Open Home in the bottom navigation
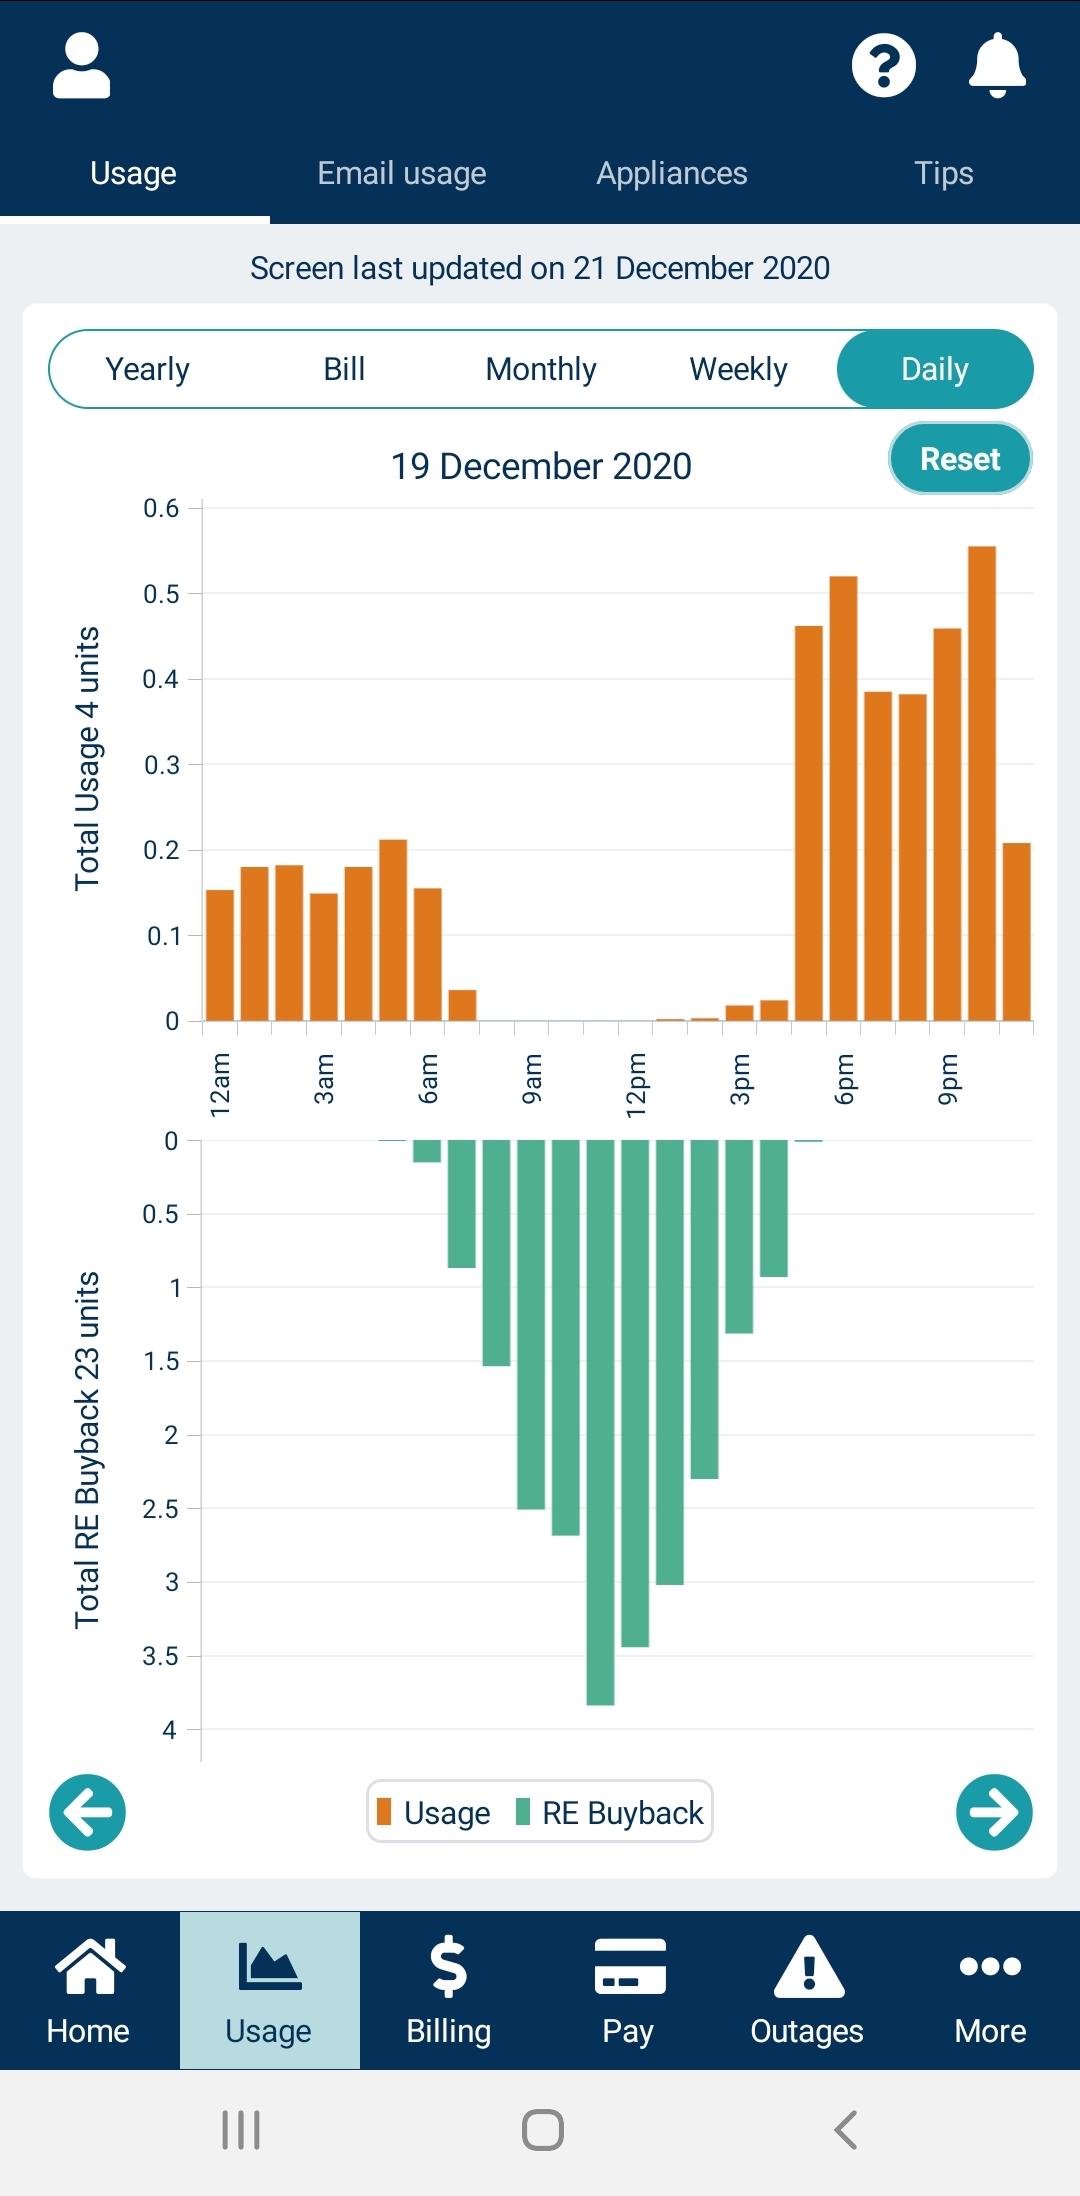 point(89,1990)
